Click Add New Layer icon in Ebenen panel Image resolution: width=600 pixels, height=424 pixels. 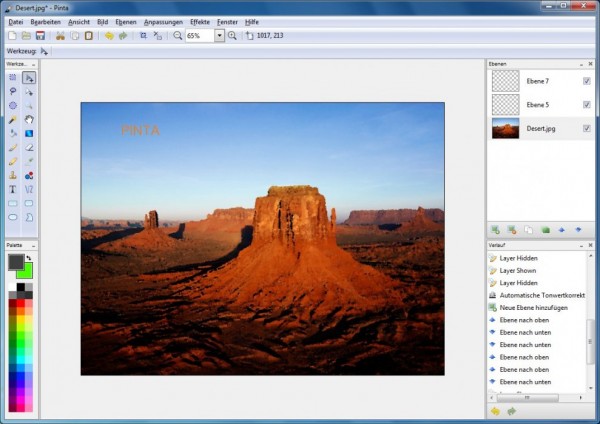point(495,230)
